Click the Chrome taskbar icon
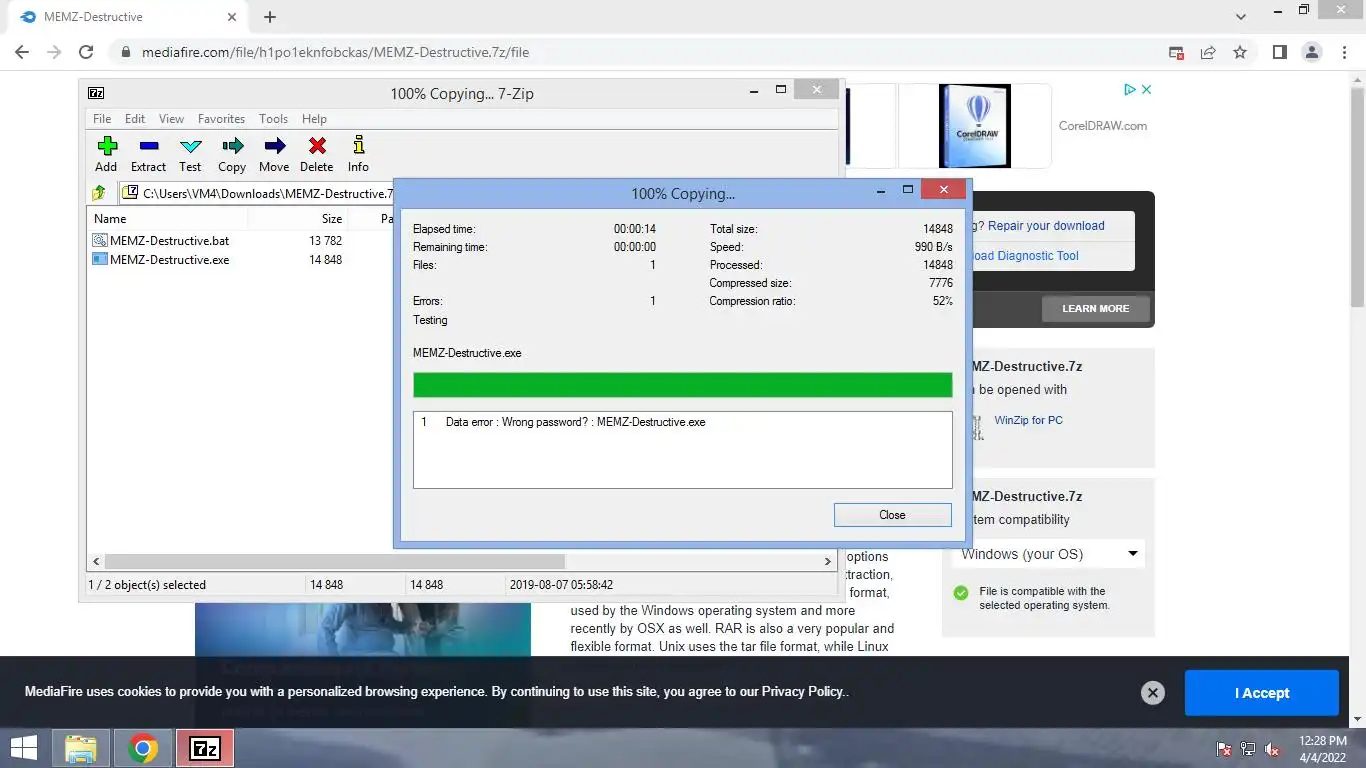This screenshot has width=1366, height=768. pos(143,748)
